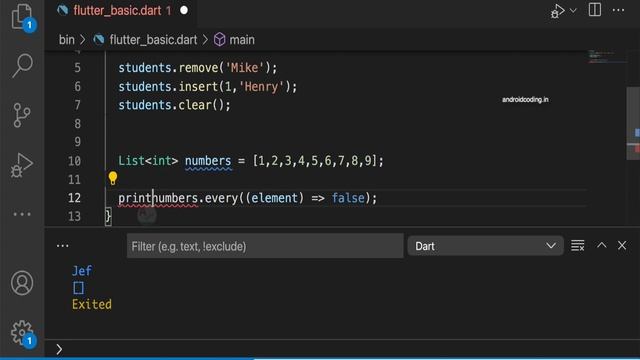
Task: Click 'every' method on line 12
Action: (x=221, y=198)
